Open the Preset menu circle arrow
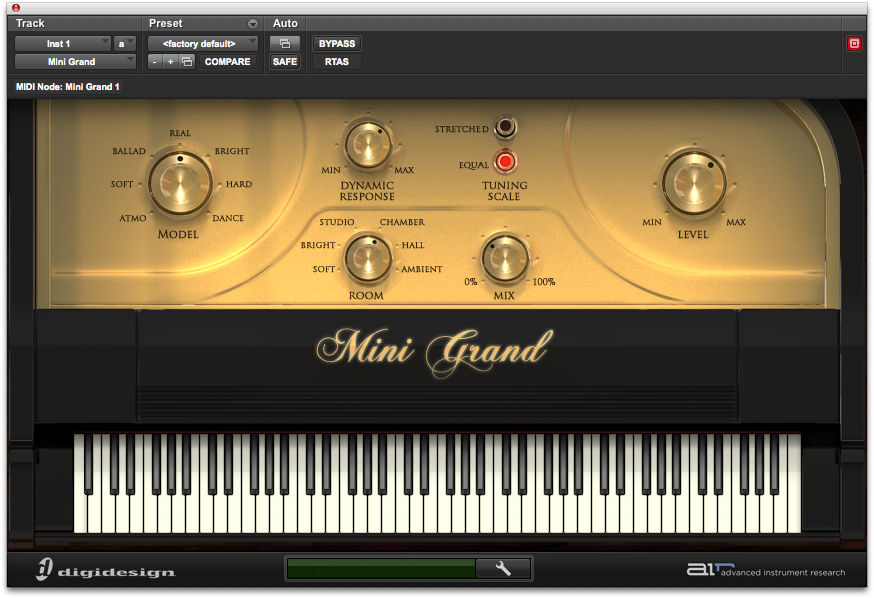 [253, 23]
